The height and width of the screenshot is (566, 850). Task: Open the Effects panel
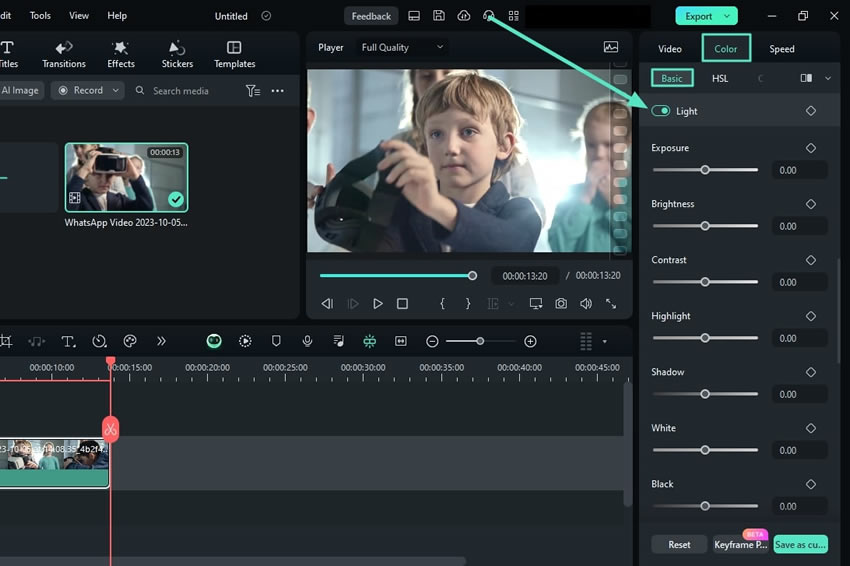click(120, 54)
